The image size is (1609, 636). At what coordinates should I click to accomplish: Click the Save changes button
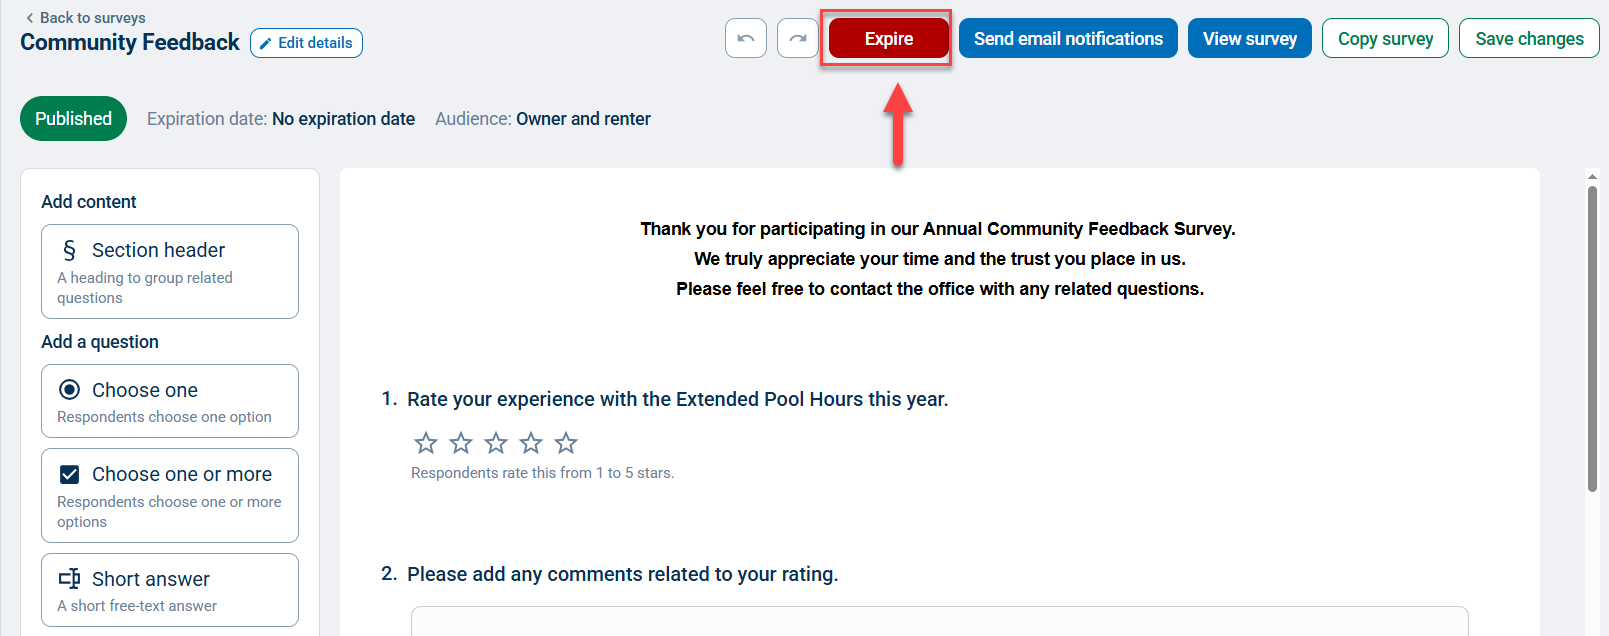pos(1529,39)
